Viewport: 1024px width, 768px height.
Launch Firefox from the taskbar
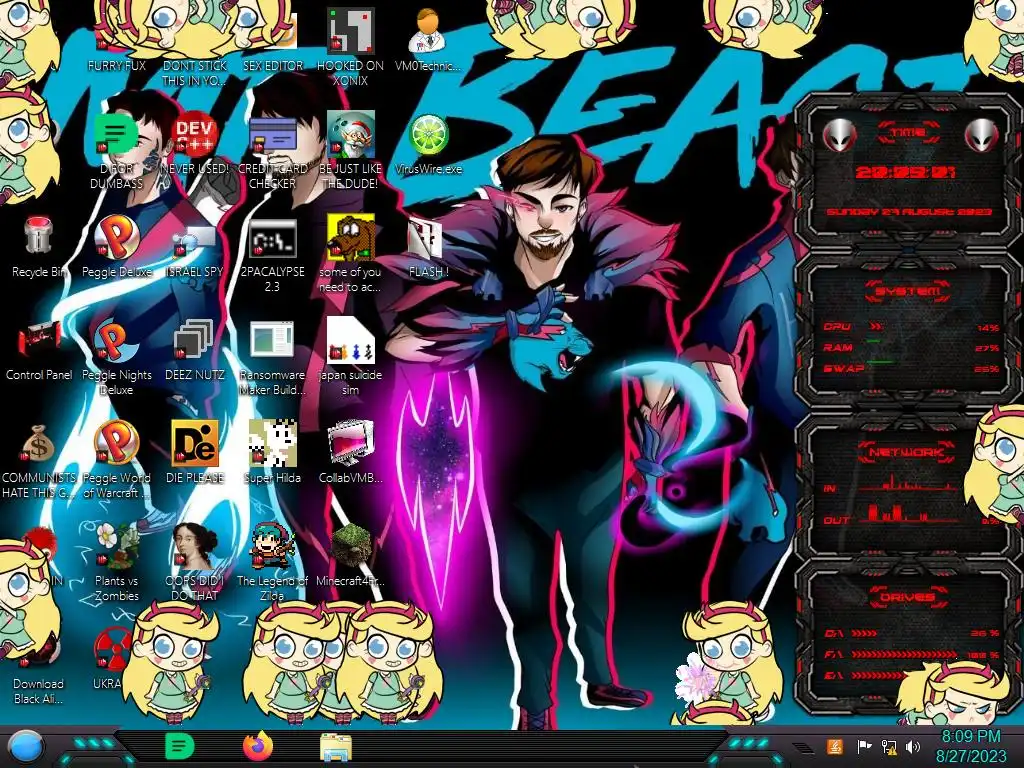(x=259, y=746)
